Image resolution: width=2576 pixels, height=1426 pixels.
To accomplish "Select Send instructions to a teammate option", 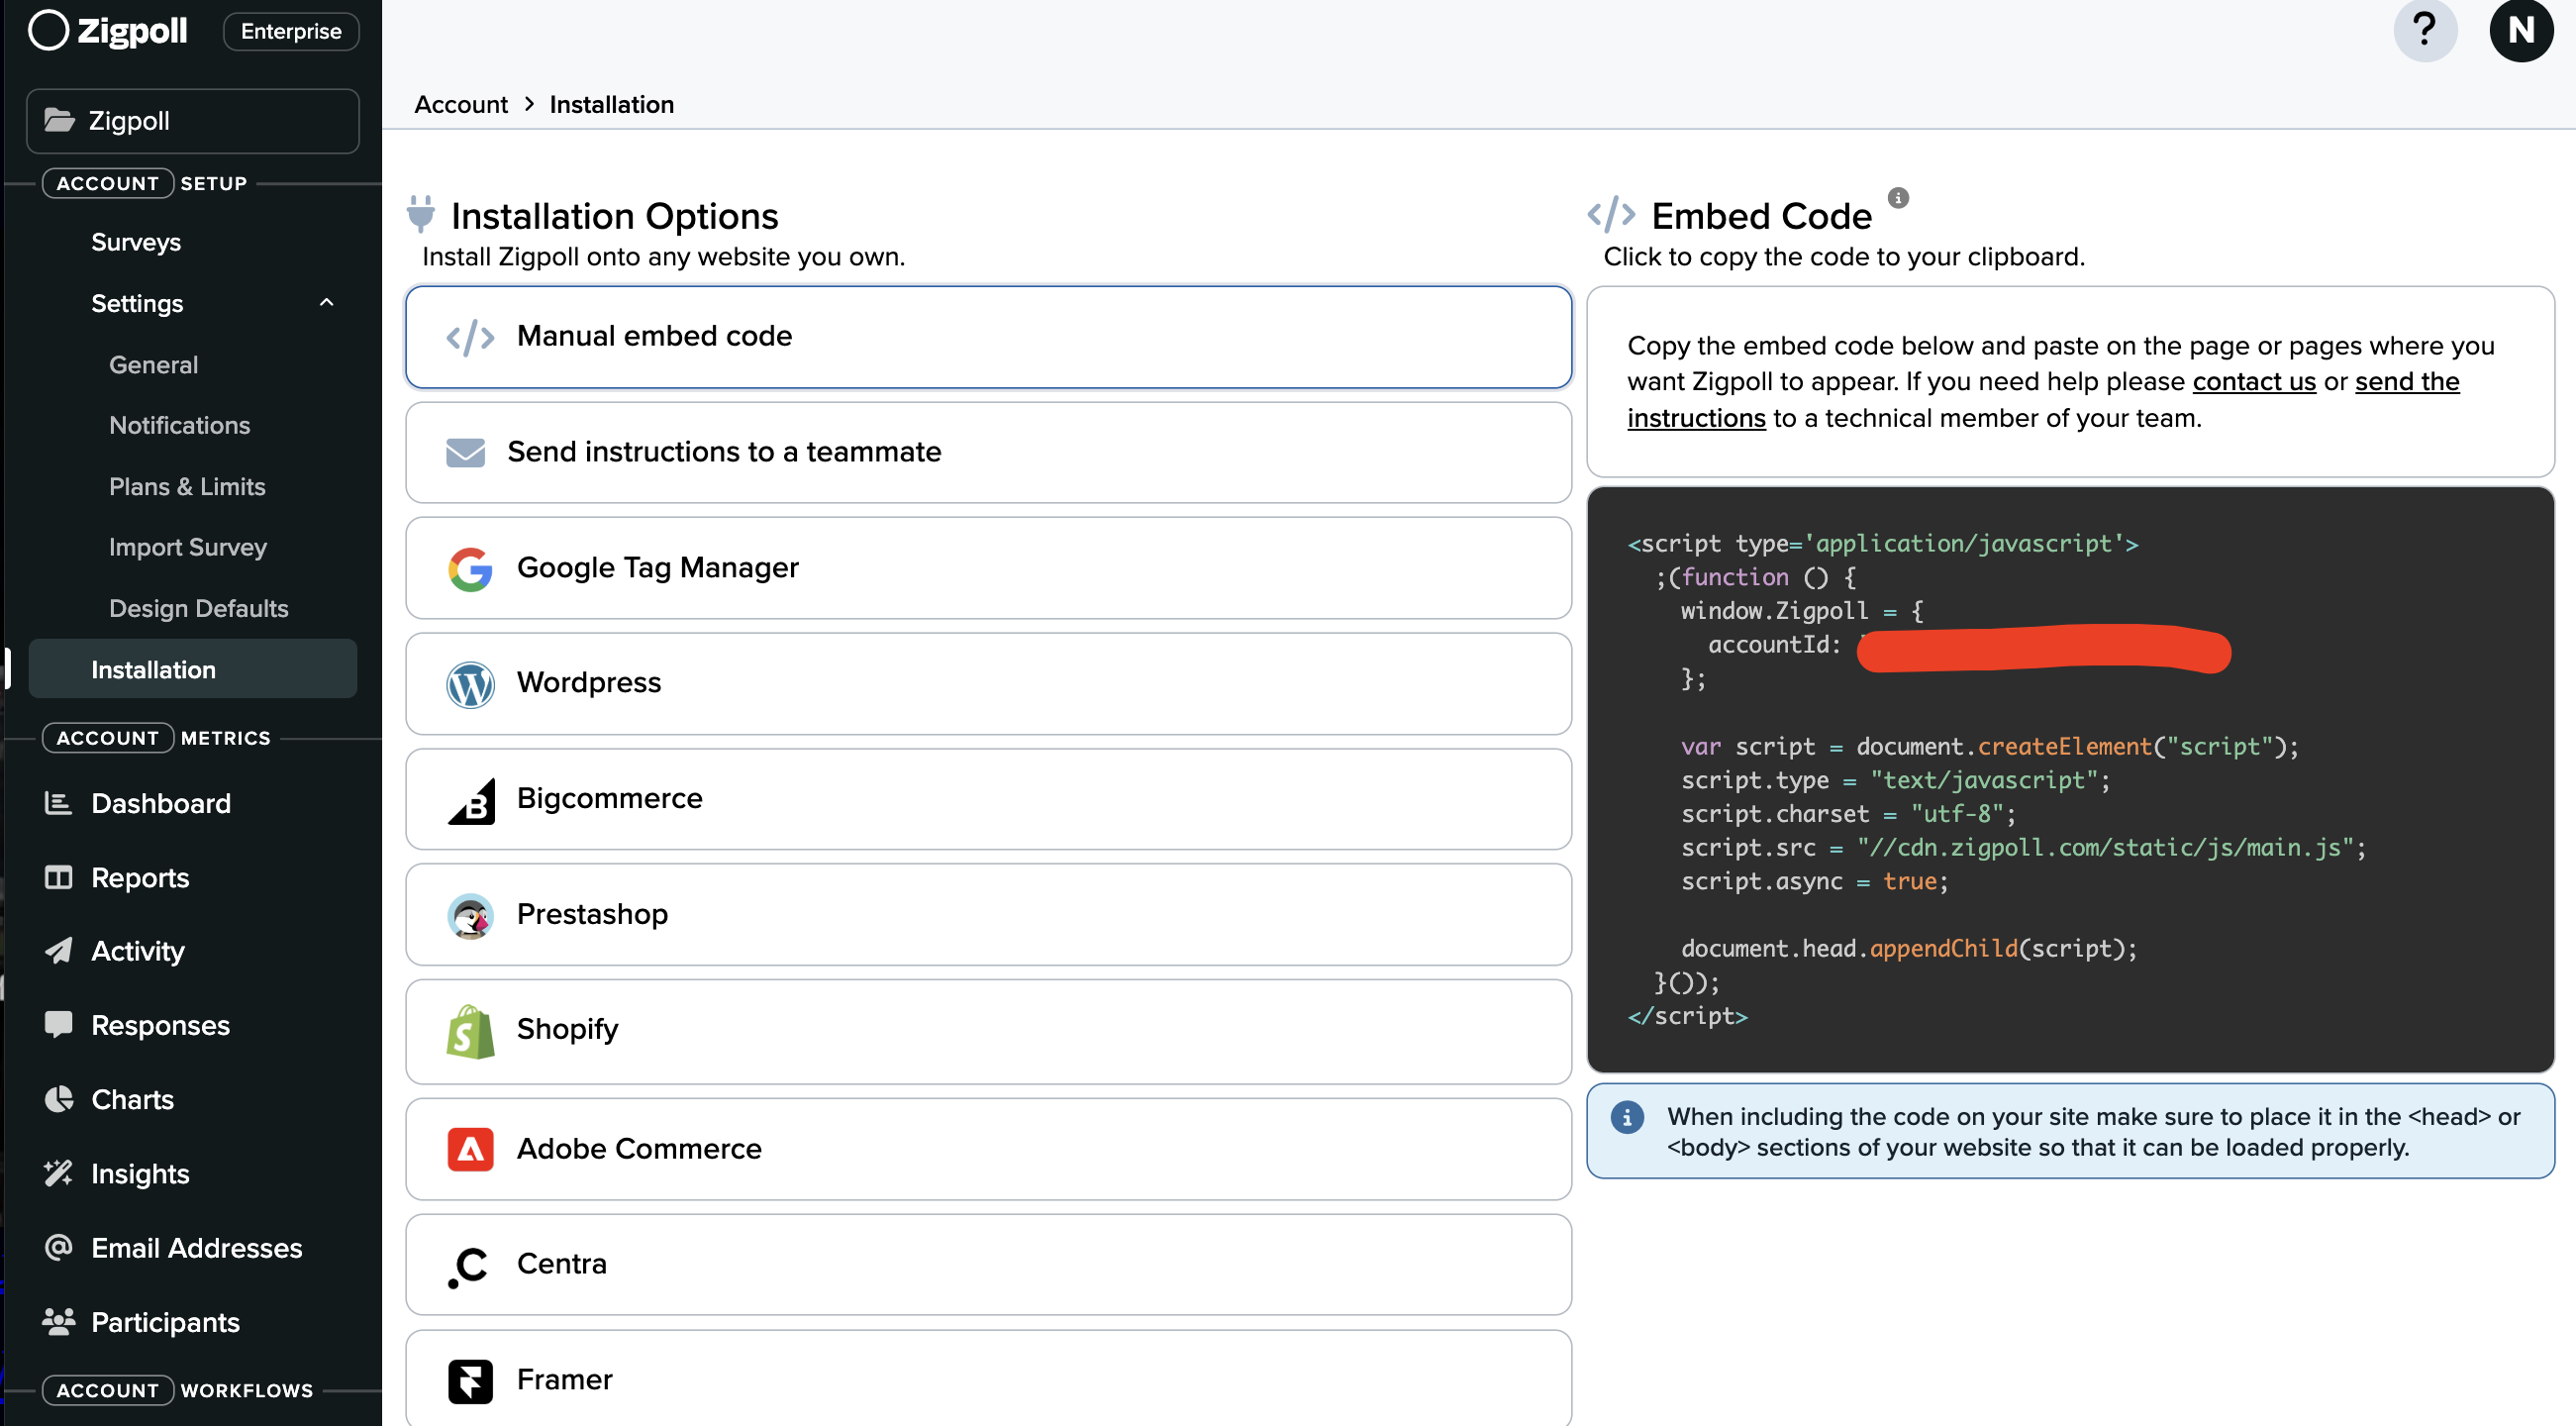I will coord(987,453).
